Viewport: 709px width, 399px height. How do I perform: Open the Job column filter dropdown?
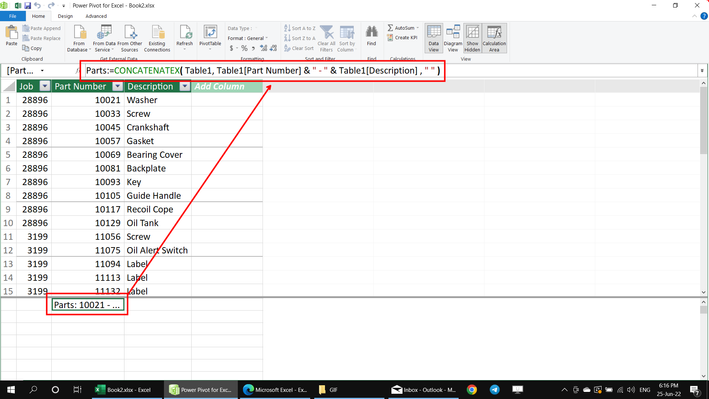pyautogui.click(x=45, y=86)
